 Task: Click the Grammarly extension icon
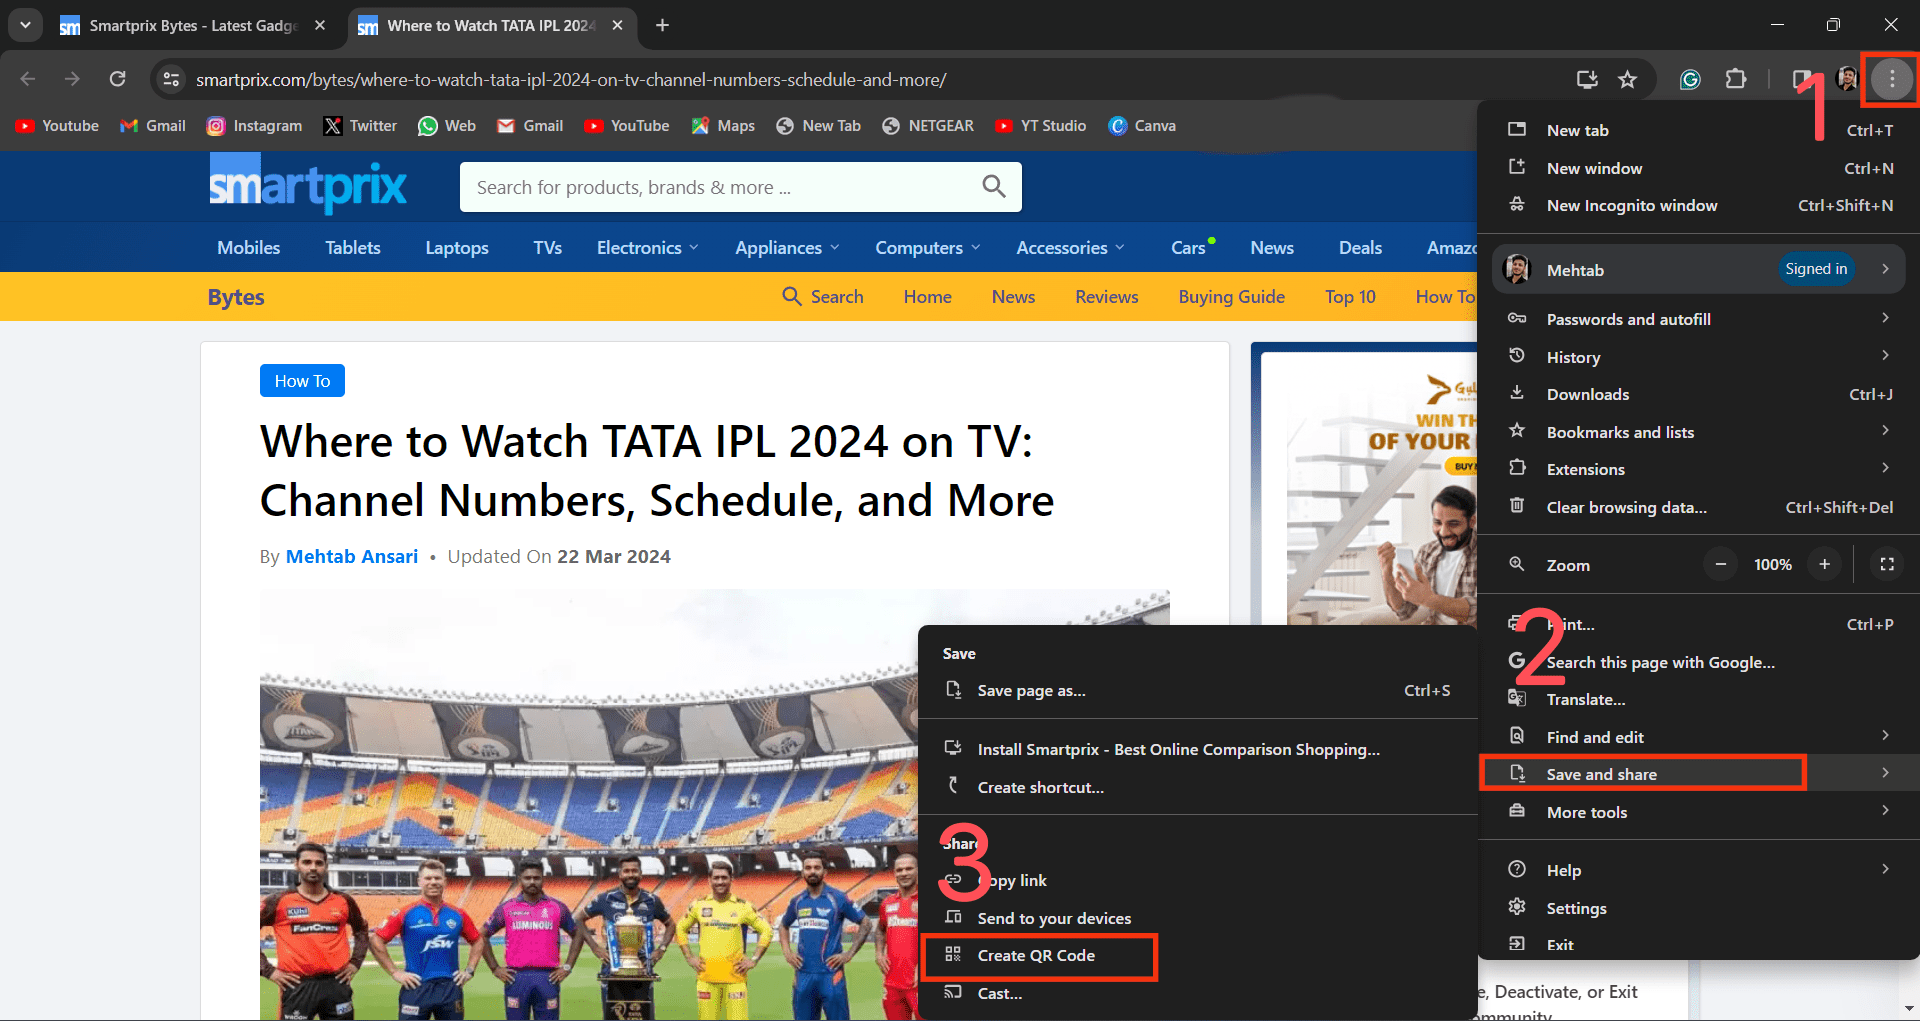1690,79
